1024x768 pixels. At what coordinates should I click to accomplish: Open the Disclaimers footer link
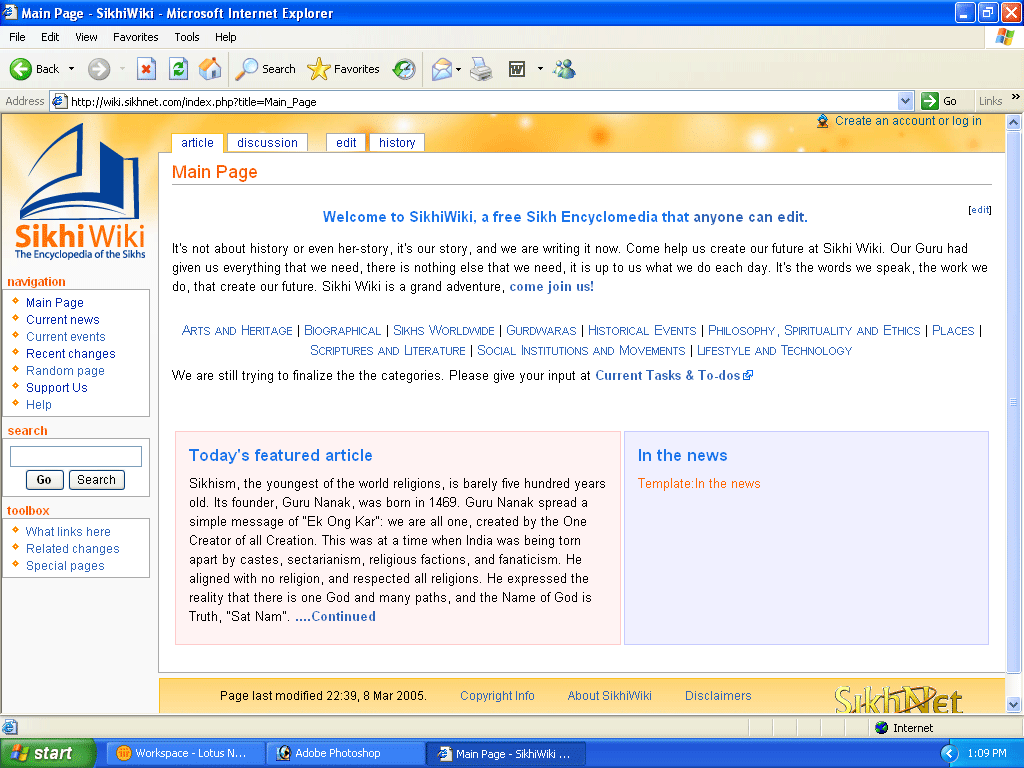tap(718, 696)
